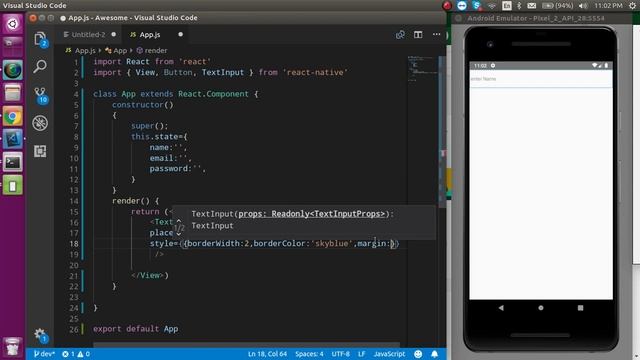Show previous signature in parameter hint
The width and height of the screenshot is (640, 360).
click(x=179, y=221)
